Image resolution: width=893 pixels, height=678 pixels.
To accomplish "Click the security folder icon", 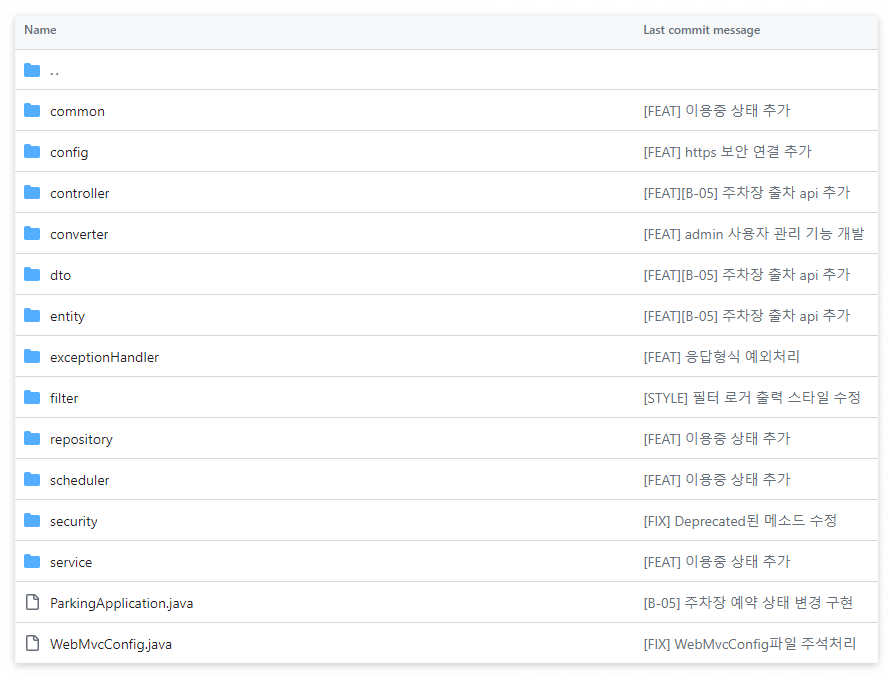I will click(32, 521).
